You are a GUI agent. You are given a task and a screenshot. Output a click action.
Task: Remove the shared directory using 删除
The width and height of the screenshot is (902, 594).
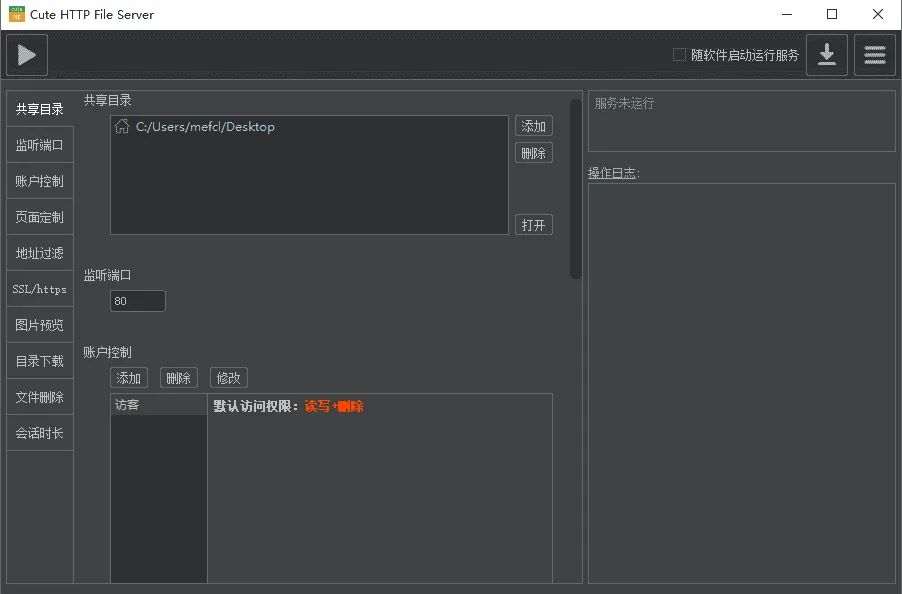(x=533, y=152)
